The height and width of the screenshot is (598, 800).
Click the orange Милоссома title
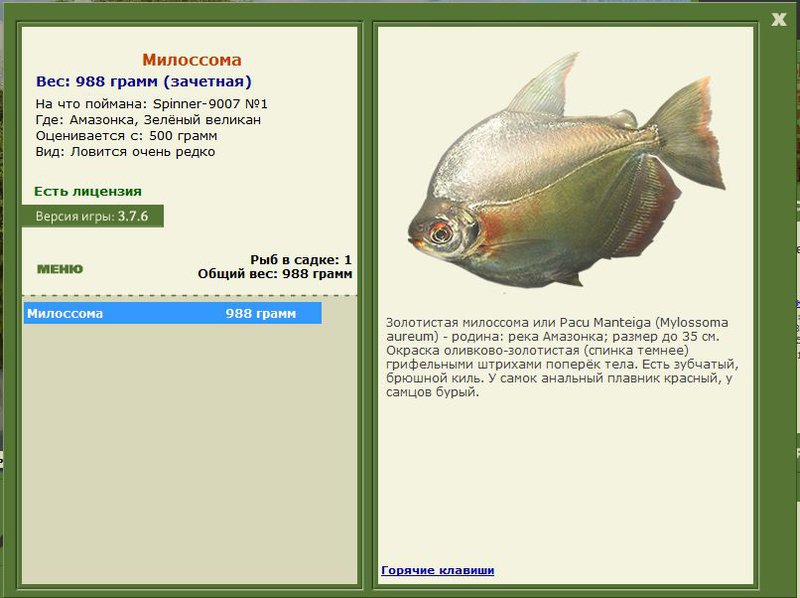(191, 60)
